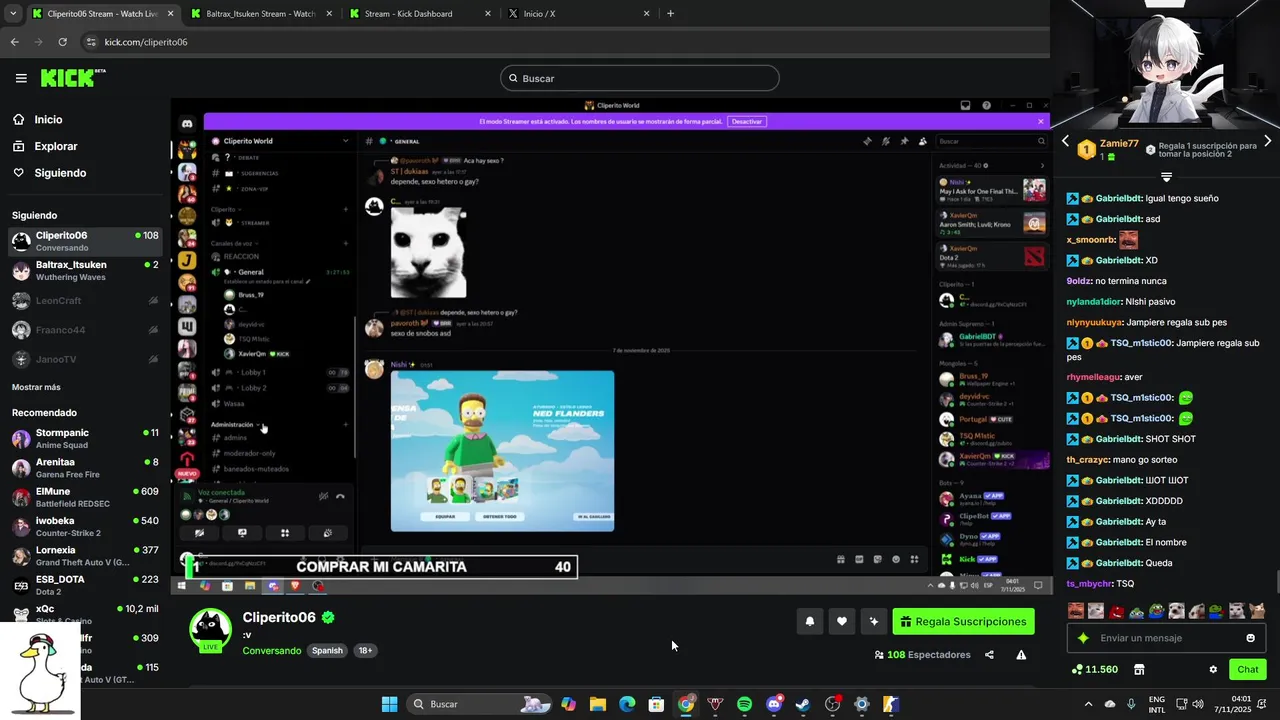Open File Explorer from taskbar
The image size is (1280, 720).
tap(598, 704)
